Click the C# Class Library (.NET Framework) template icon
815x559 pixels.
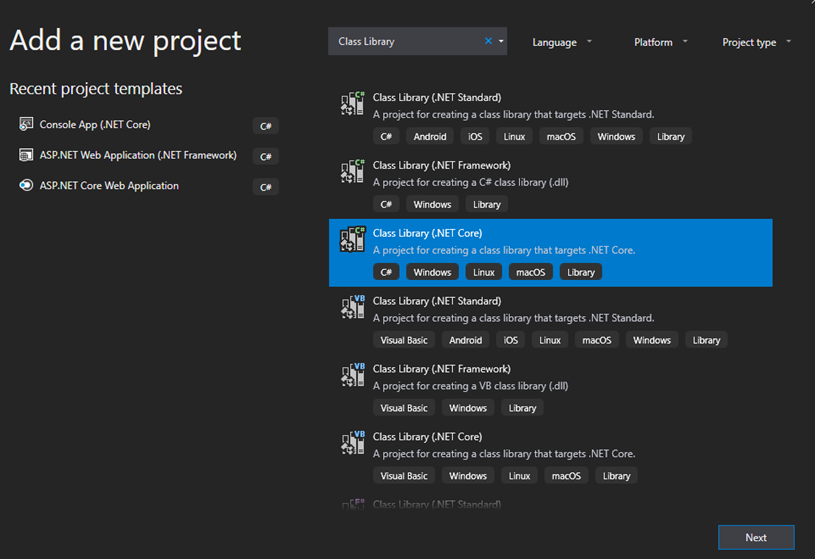click(x=352, y=171)
